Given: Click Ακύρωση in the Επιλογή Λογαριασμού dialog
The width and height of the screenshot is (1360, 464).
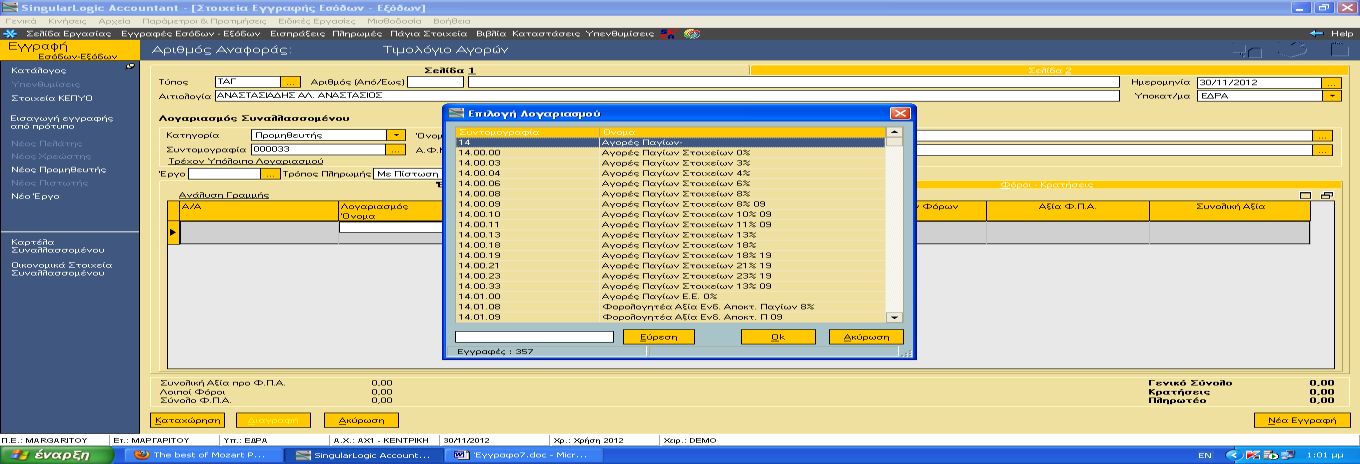Looking at the screenshot, I should [x=866, y=337].
